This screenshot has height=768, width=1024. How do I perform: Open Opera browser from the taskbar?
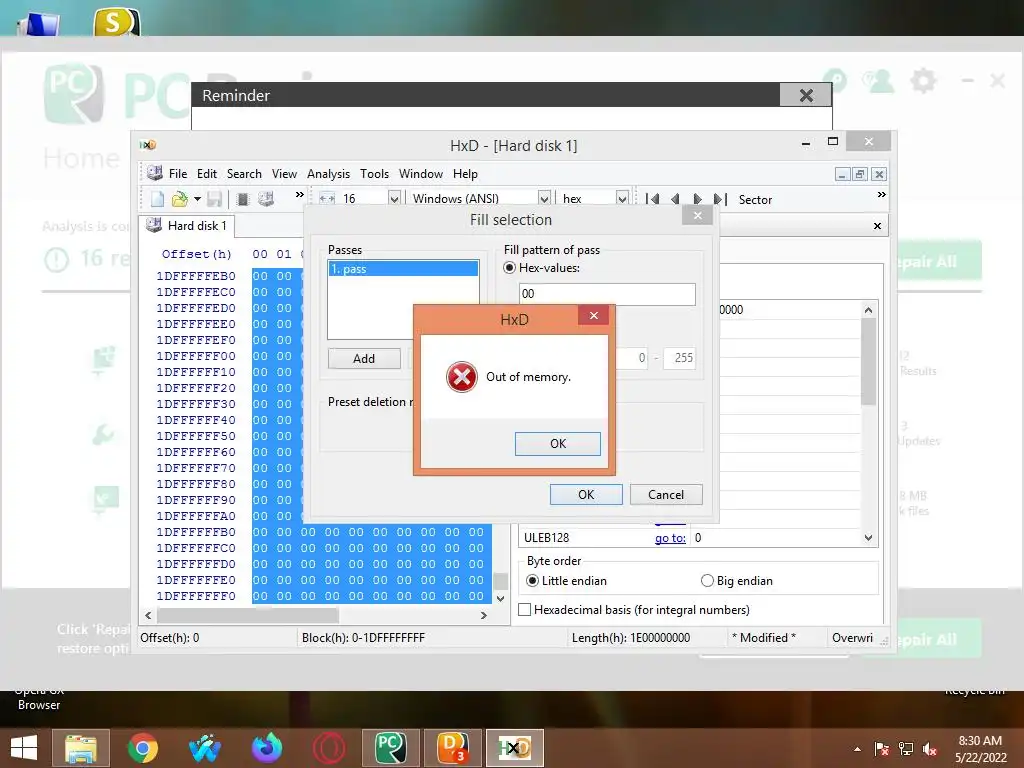click(329, 748)
